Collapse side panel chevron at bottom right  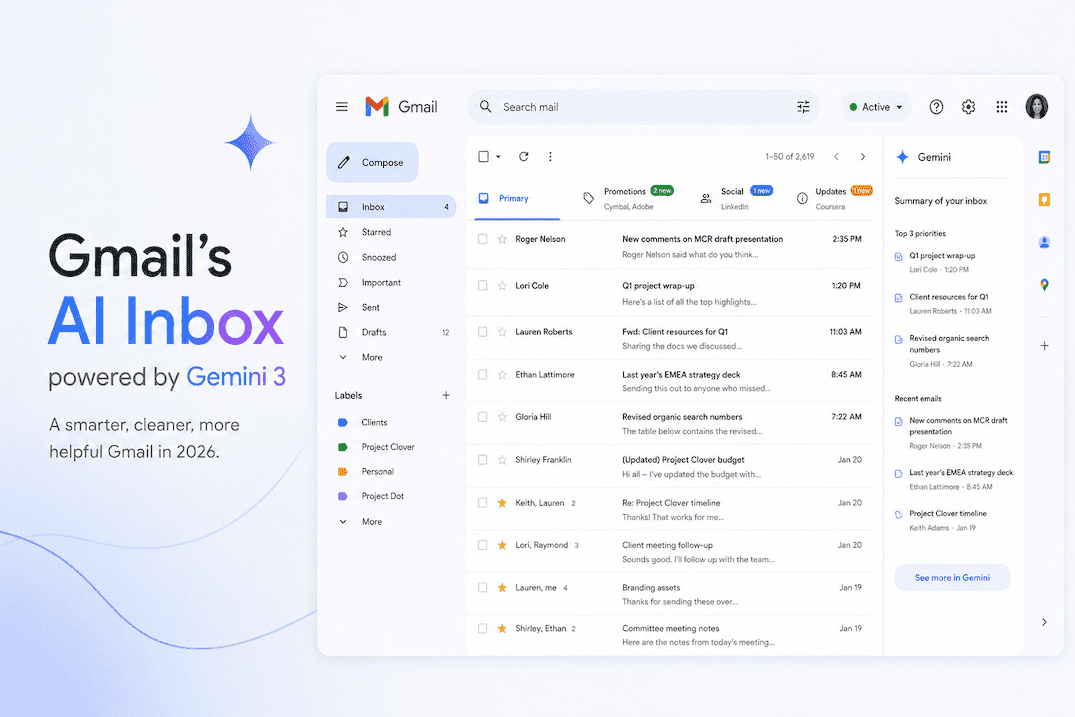click(1044, 622)
